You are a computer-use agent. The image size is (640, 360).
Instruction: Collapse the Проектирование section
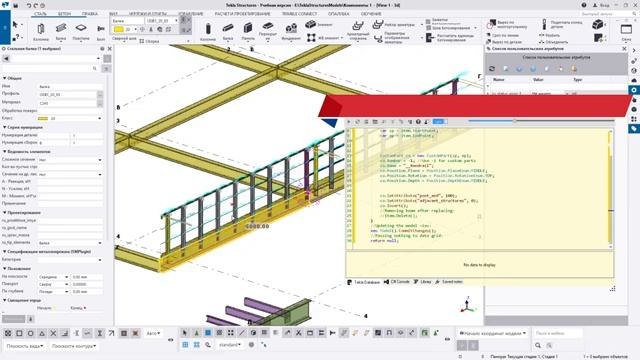click(4, 213)
